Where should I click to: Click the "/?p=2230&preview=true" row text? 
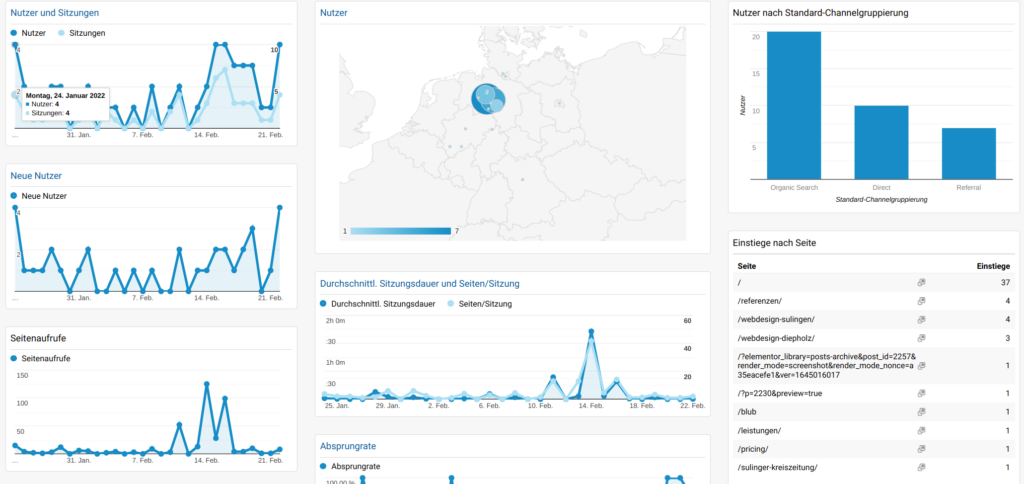point(781,393)
